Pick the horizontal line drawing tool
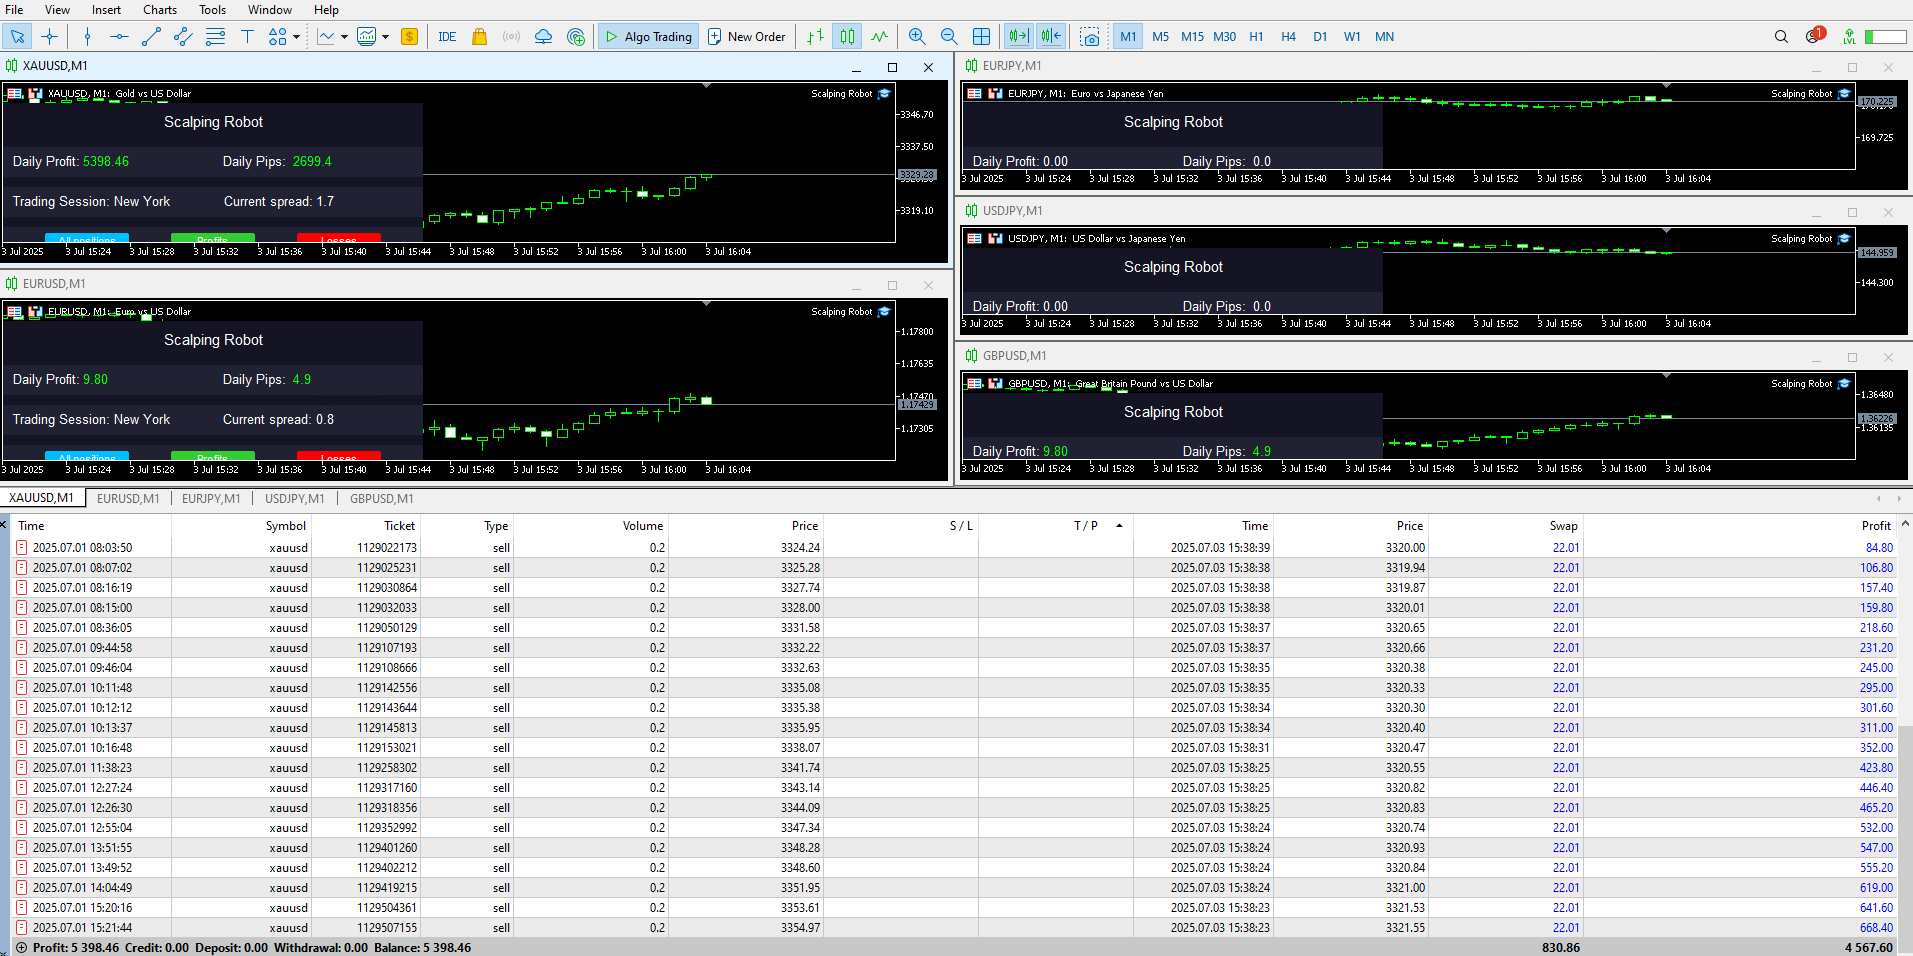This screenshot has width=1913, height=956. [x=119, y=37]
